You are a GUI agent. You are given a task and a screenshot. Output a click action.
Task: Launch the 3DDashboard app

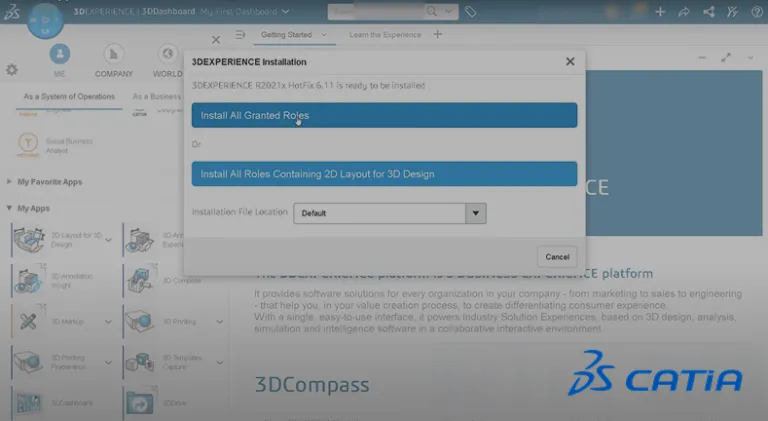tap(28, 403)
